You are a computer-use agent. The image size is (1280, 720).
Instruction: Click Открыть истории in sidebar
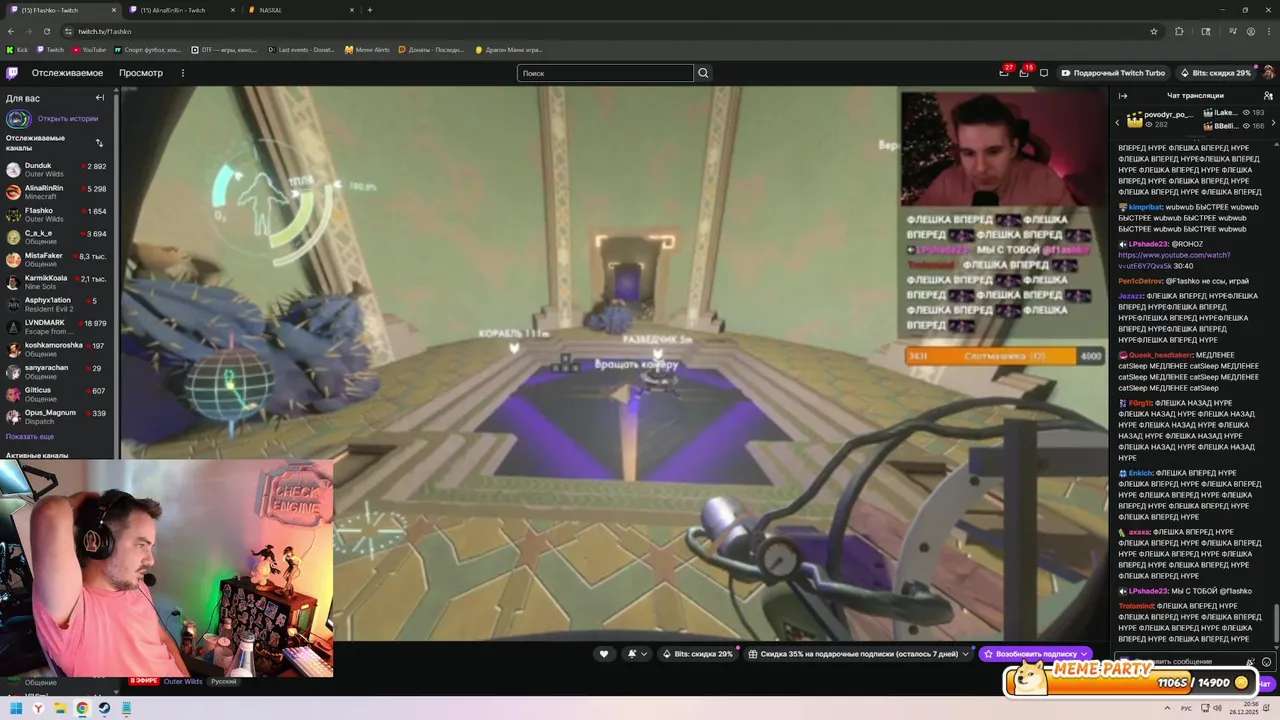pyautogui.click(x=68, y=119)
